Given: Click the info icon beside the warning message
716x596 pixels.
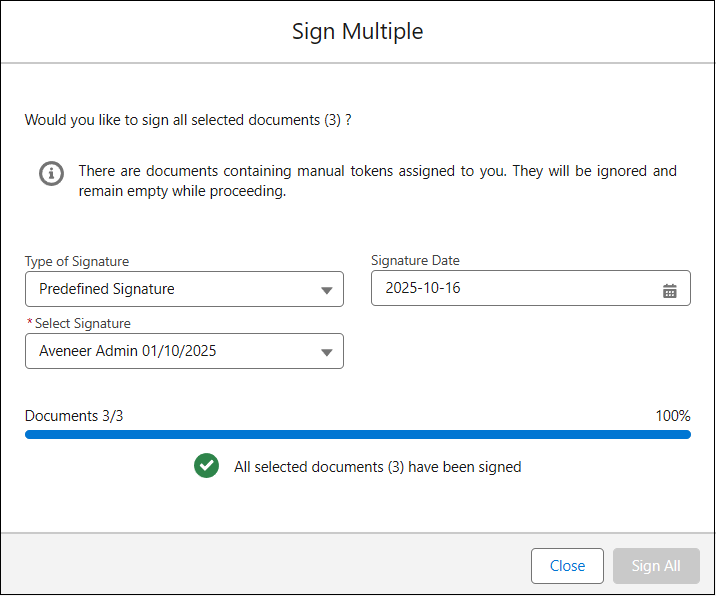Looking at the screenshot, I should [51, 173].
